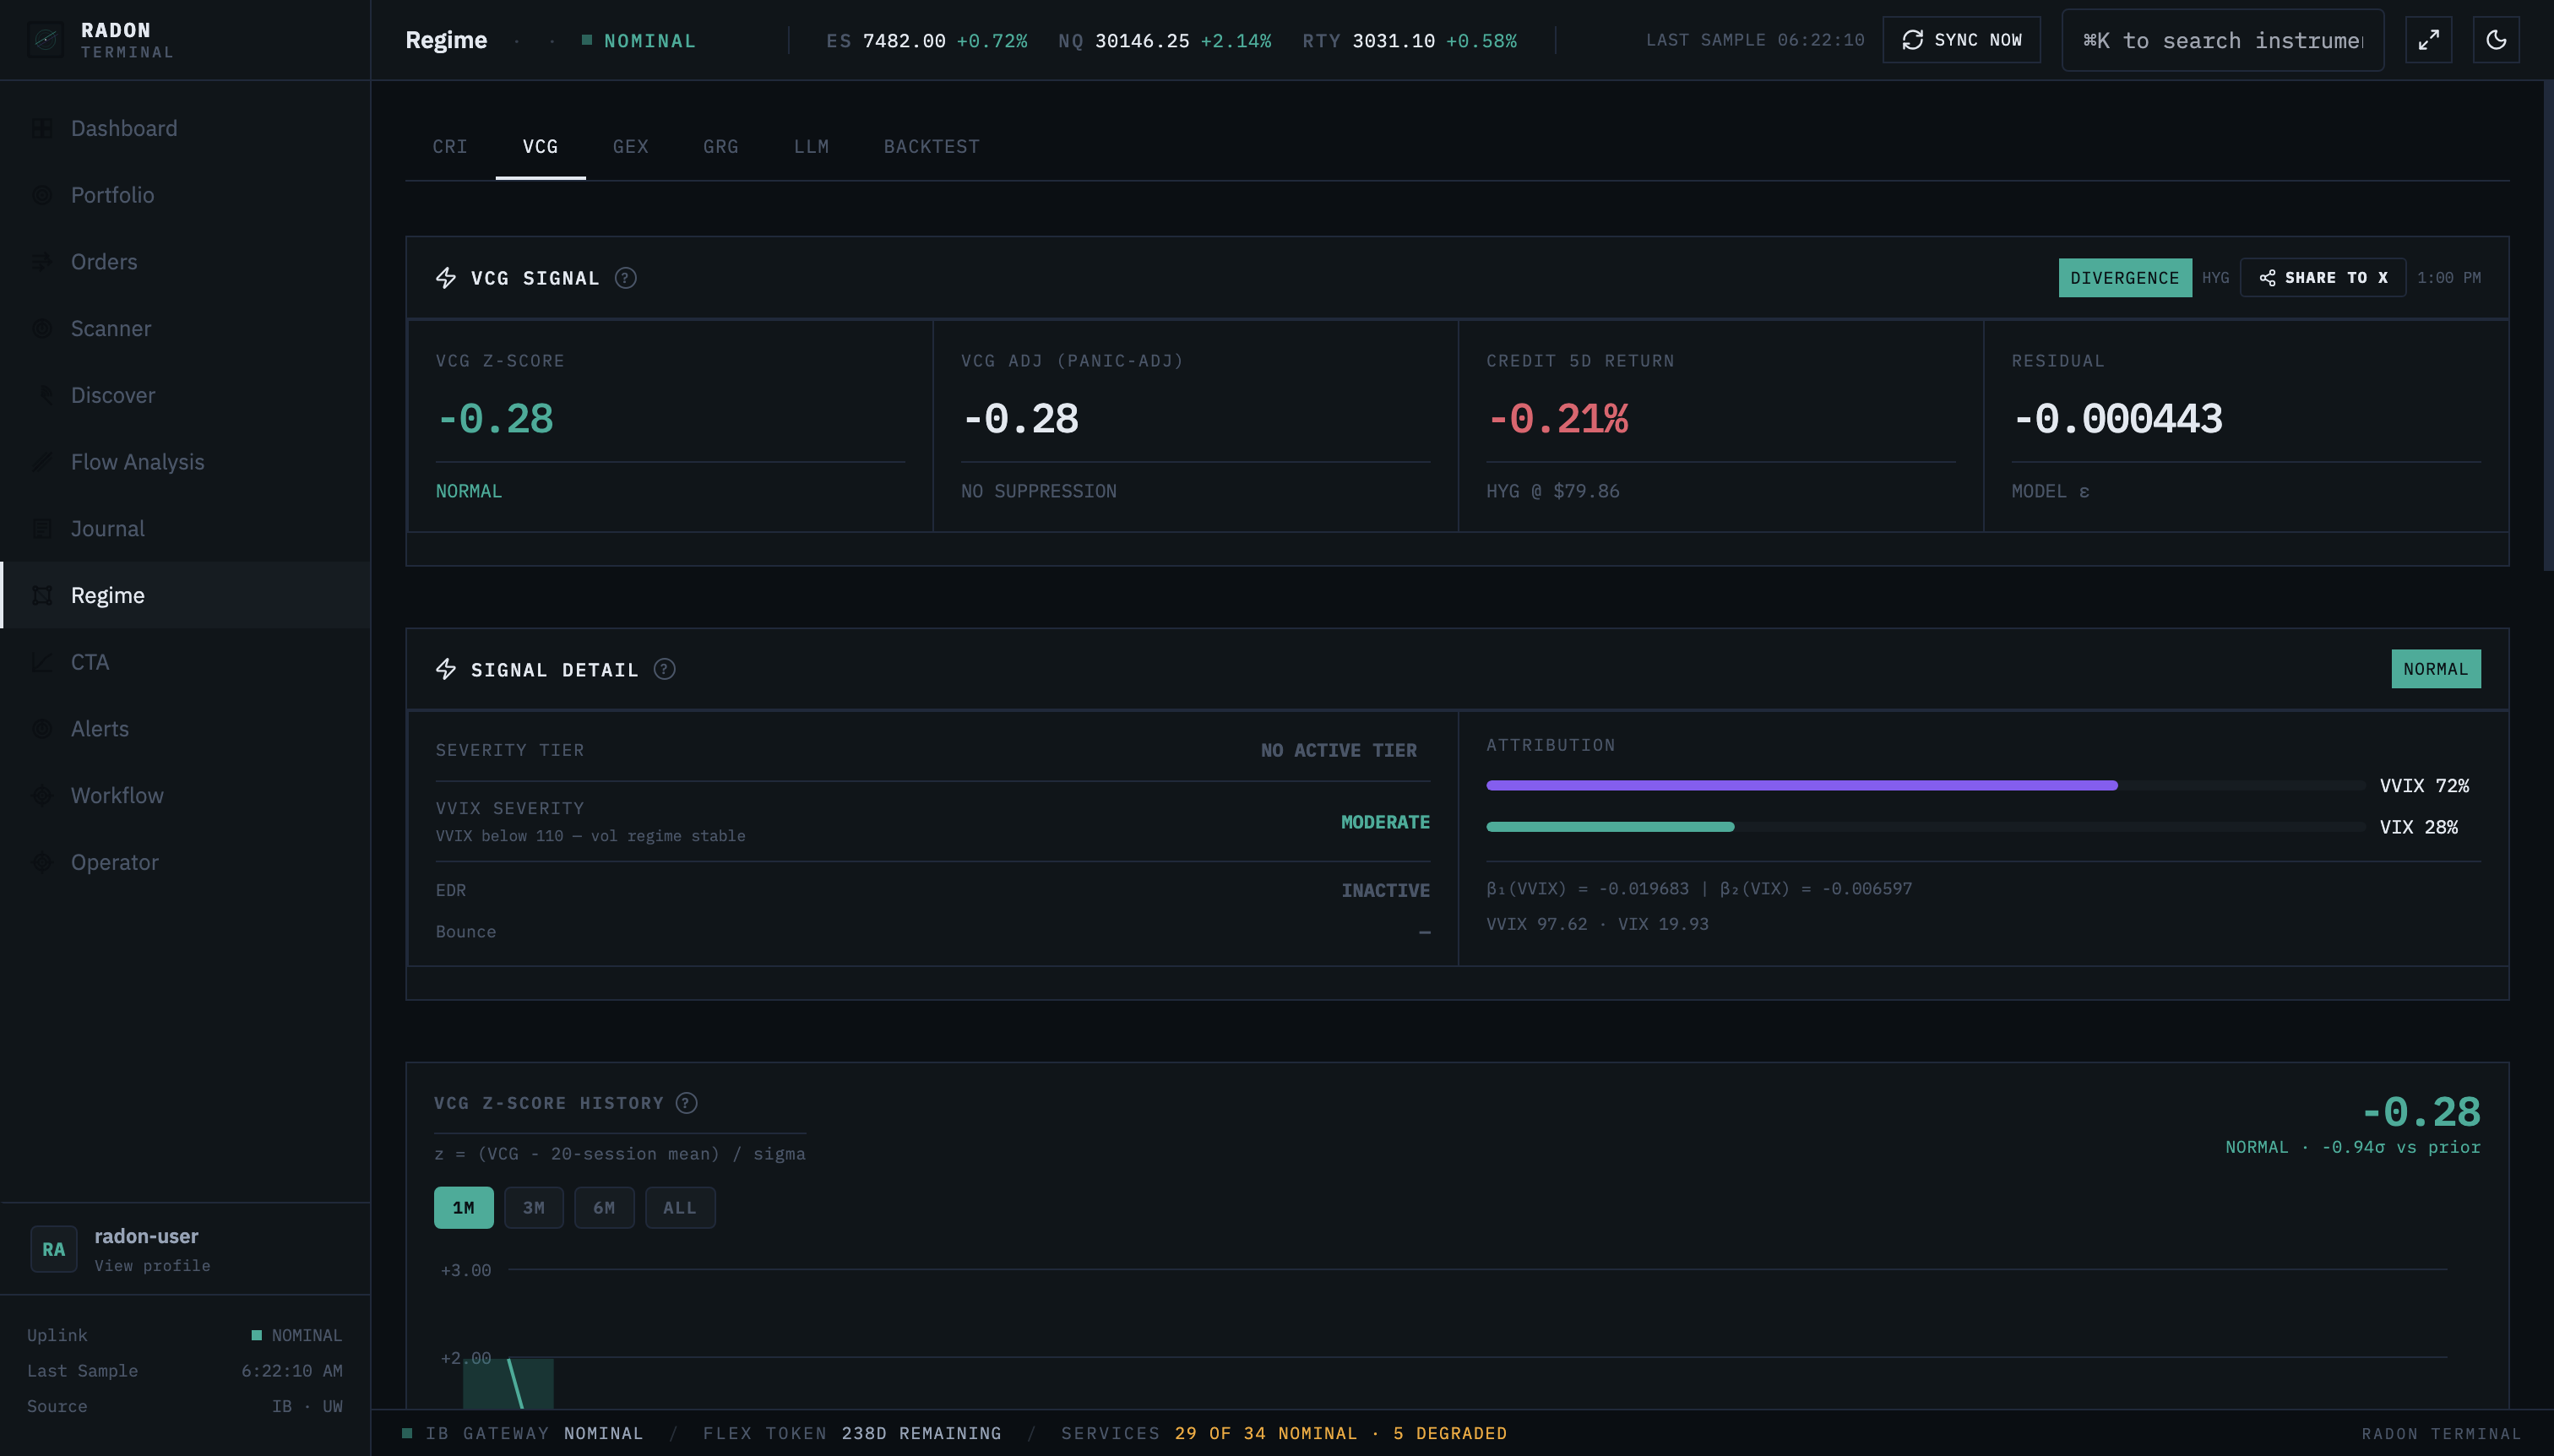Screen dimensions: 2554x1456
Task: Click the Radon Terminal logo icon
Action: (x=45, y=40)
